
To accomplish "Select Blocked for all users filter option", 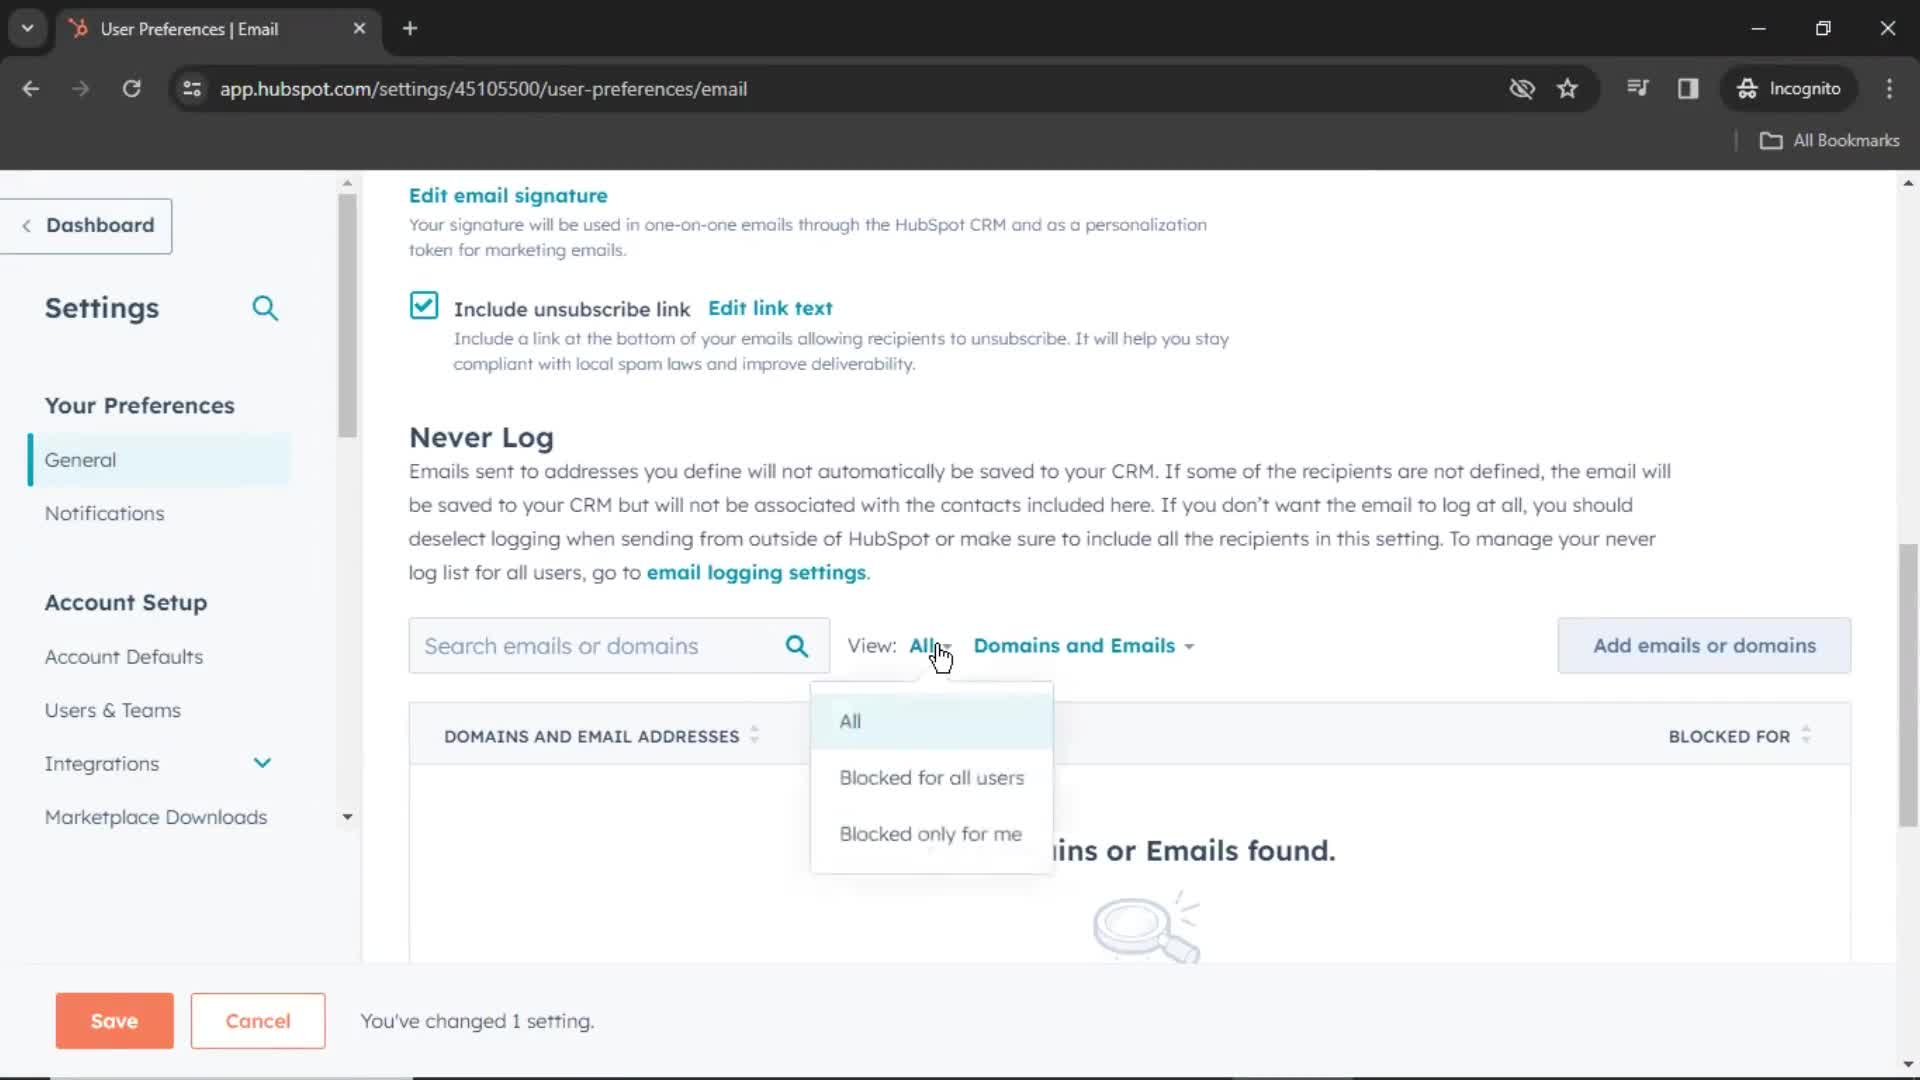I will pyautogui.click(x=932, y=778).
